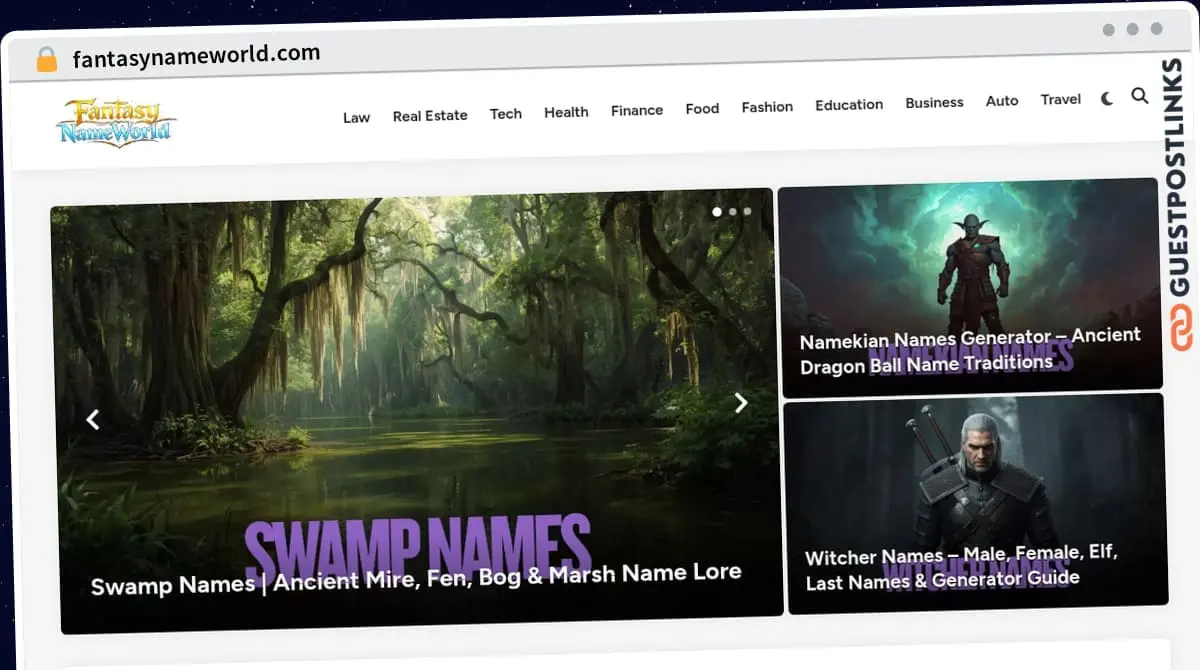Open Namekian Names Generator article link
The width and height of the screenshot is (1200, 670).
pos(969,350)
